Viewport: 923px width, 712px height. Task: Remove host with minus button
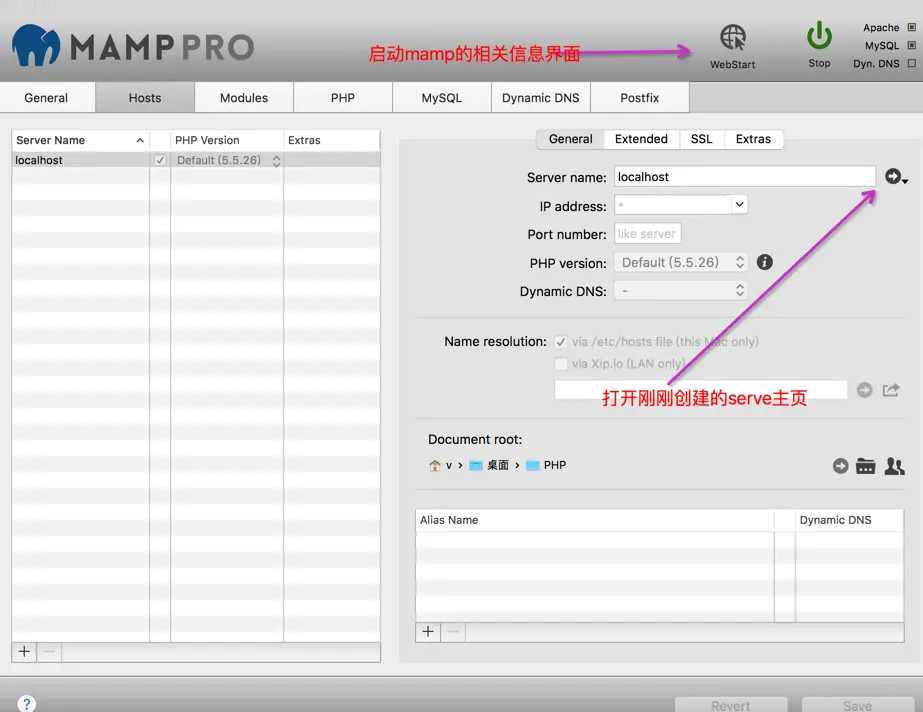[49, 651]
